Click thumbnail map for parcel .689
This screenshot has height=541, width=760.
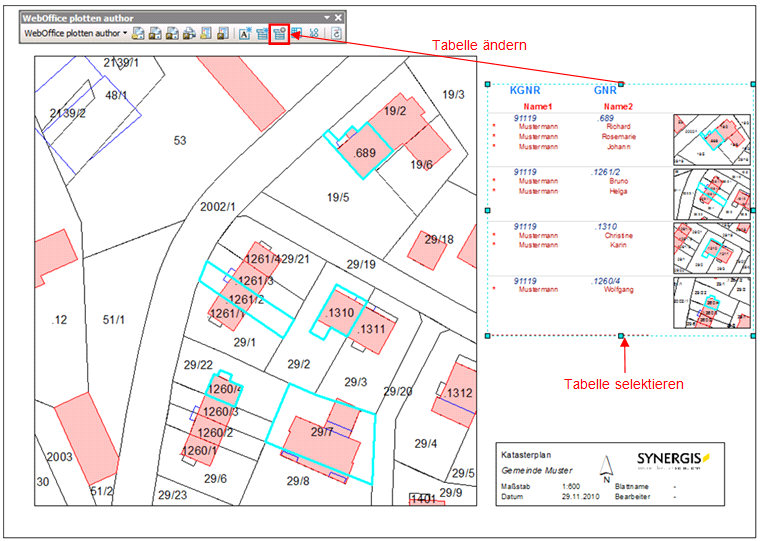point(712,140)
